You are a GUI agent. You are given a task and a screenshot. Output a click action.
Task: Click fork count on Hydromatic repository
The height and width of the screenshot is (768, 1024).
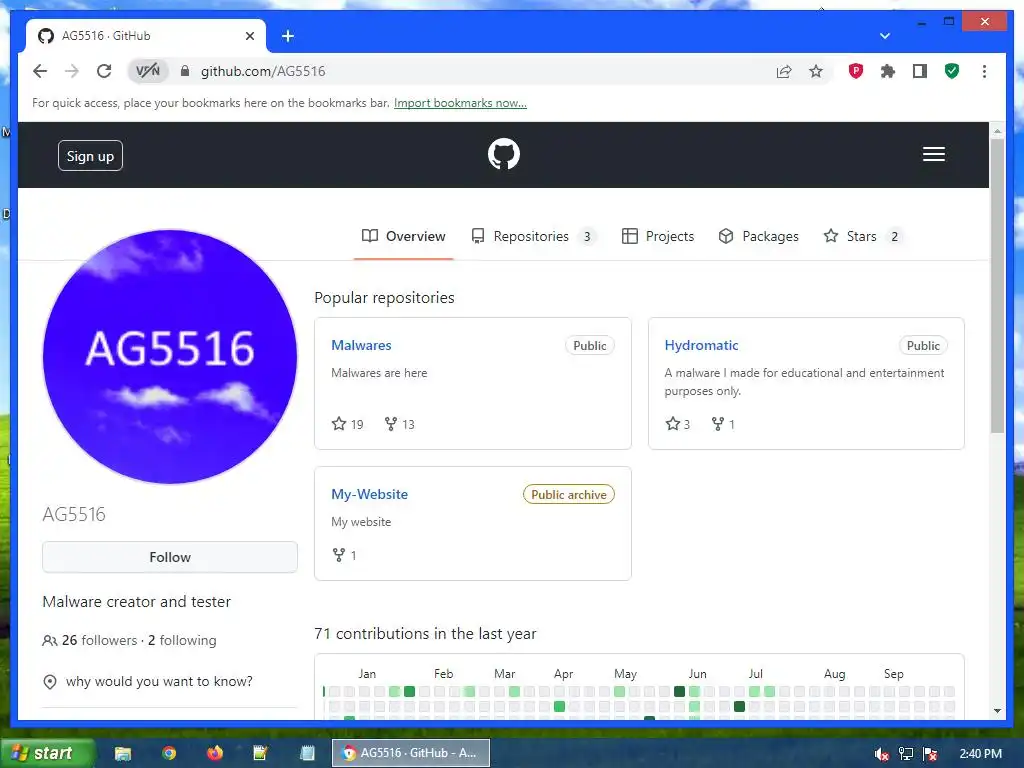click(723, 424)
